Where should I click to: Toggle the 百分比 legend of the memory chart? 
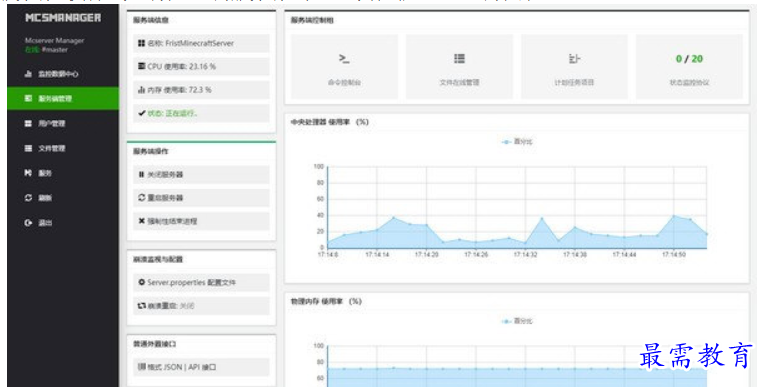point(517,321)
